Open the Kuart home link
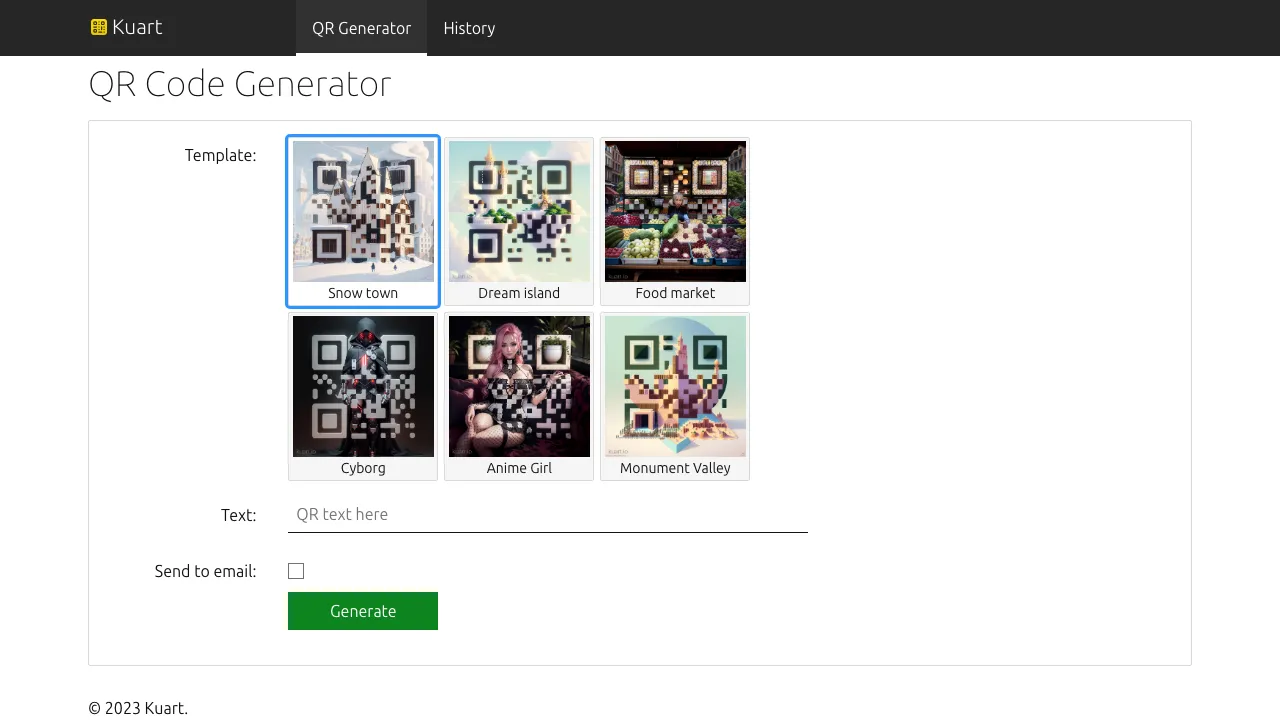The image size is (1280, 720). [126, 27]
